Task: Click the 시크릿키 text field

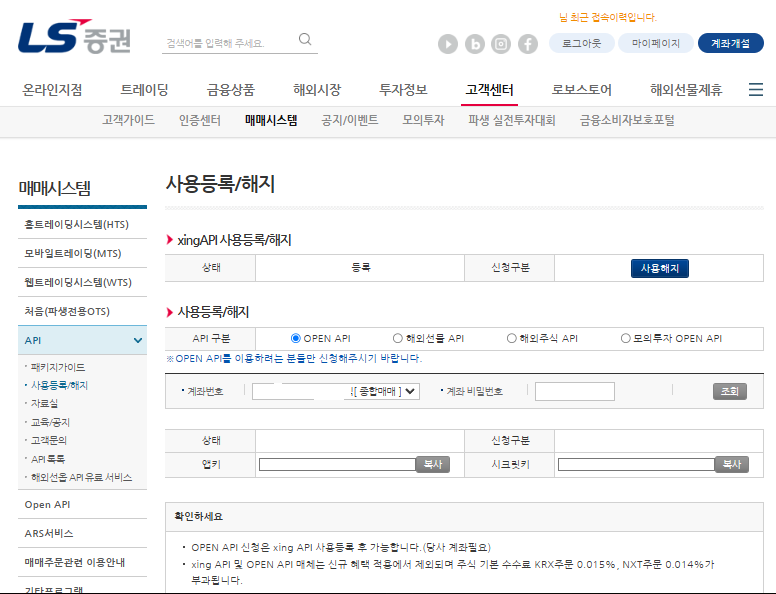Action: [x=636, y=464]
